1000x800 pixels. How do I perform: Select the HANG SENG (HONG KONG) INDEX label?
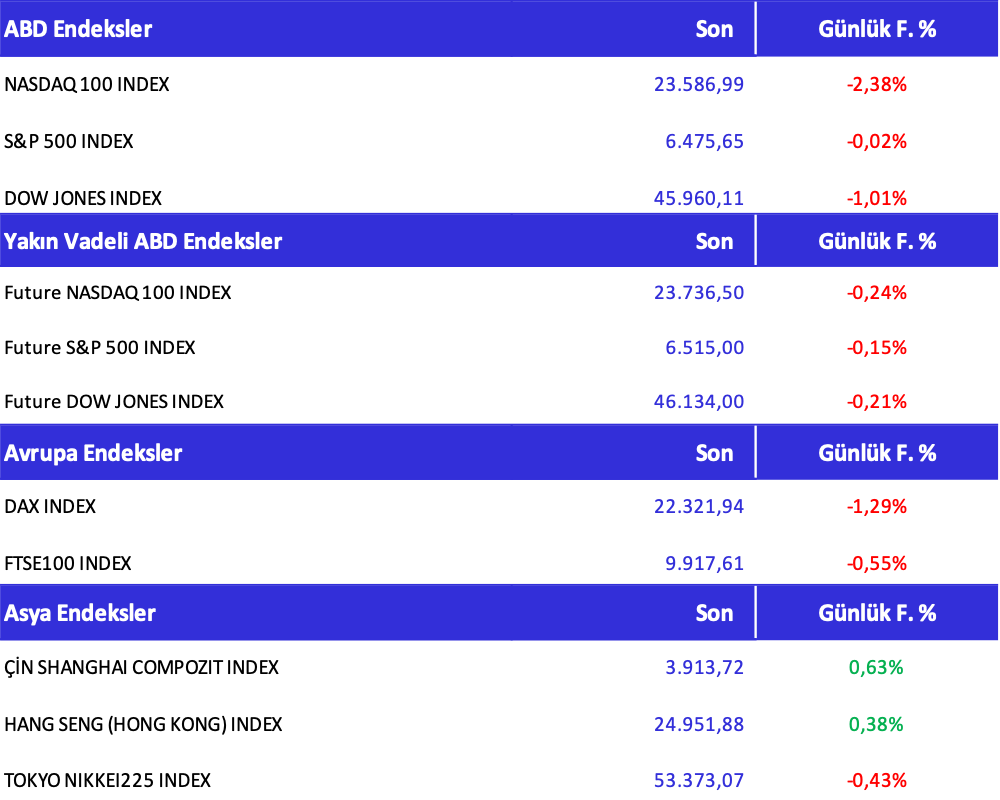point(143,724)
